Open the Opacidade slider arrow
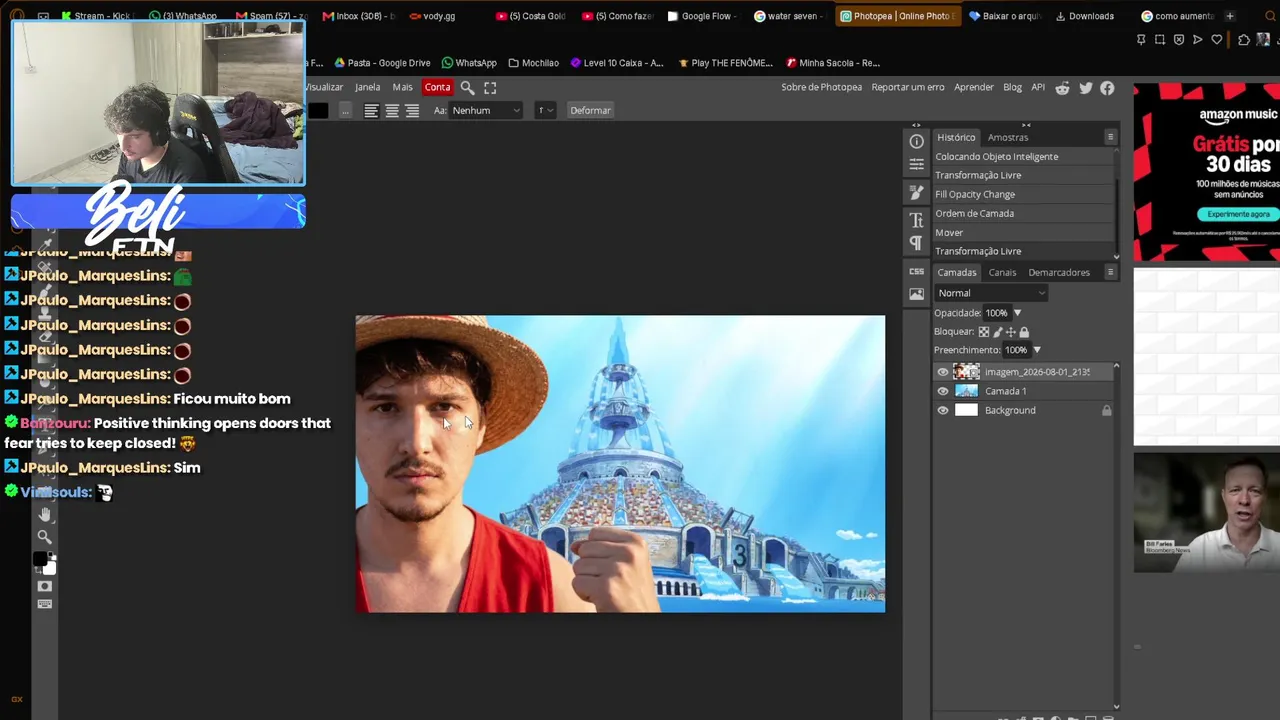 (1017, 313)
